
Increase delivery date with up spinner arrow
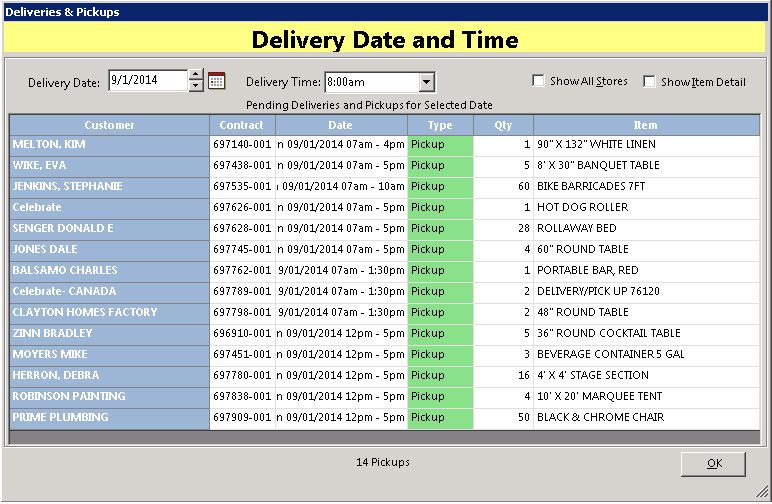point(196,76)
